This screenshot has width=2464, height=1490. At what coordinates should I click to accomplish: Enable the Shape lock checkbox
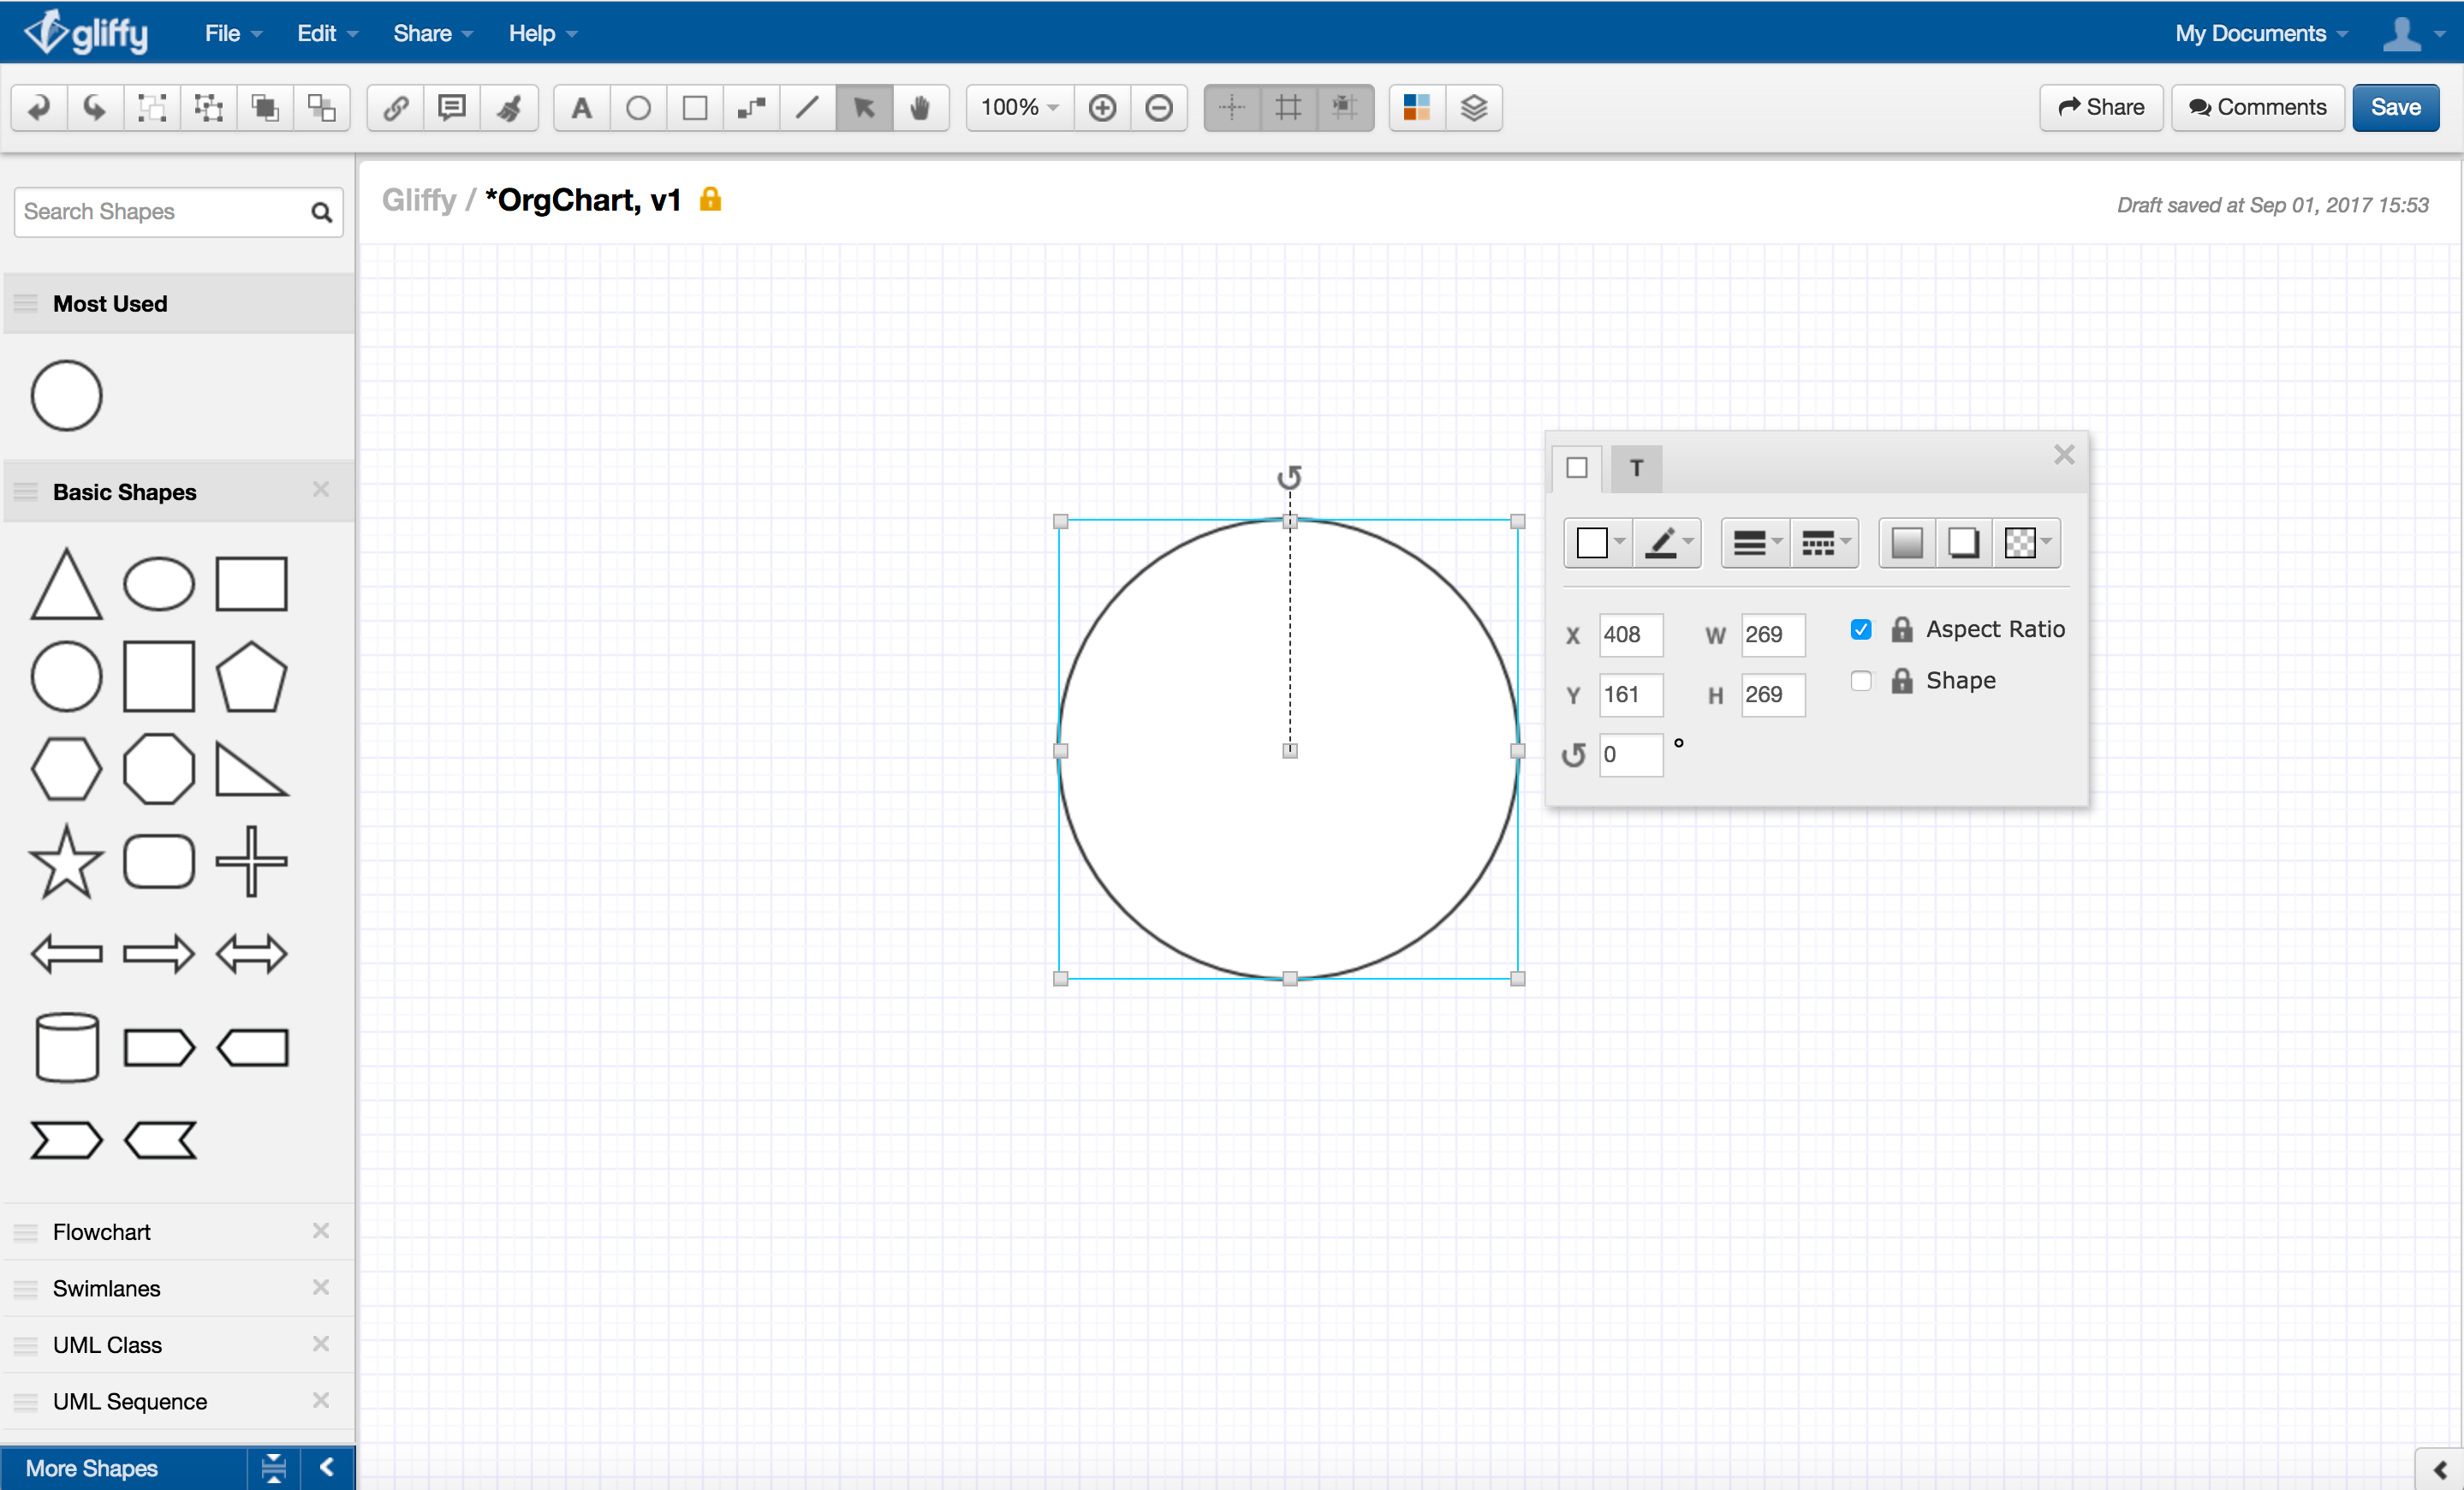point(1861,681)
